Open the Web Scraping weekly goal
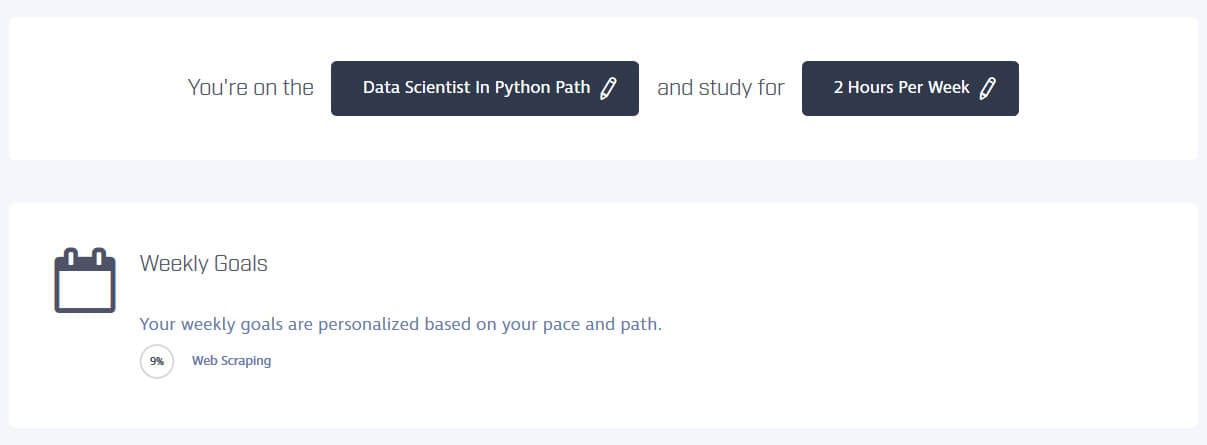 [x=231, y=361]
